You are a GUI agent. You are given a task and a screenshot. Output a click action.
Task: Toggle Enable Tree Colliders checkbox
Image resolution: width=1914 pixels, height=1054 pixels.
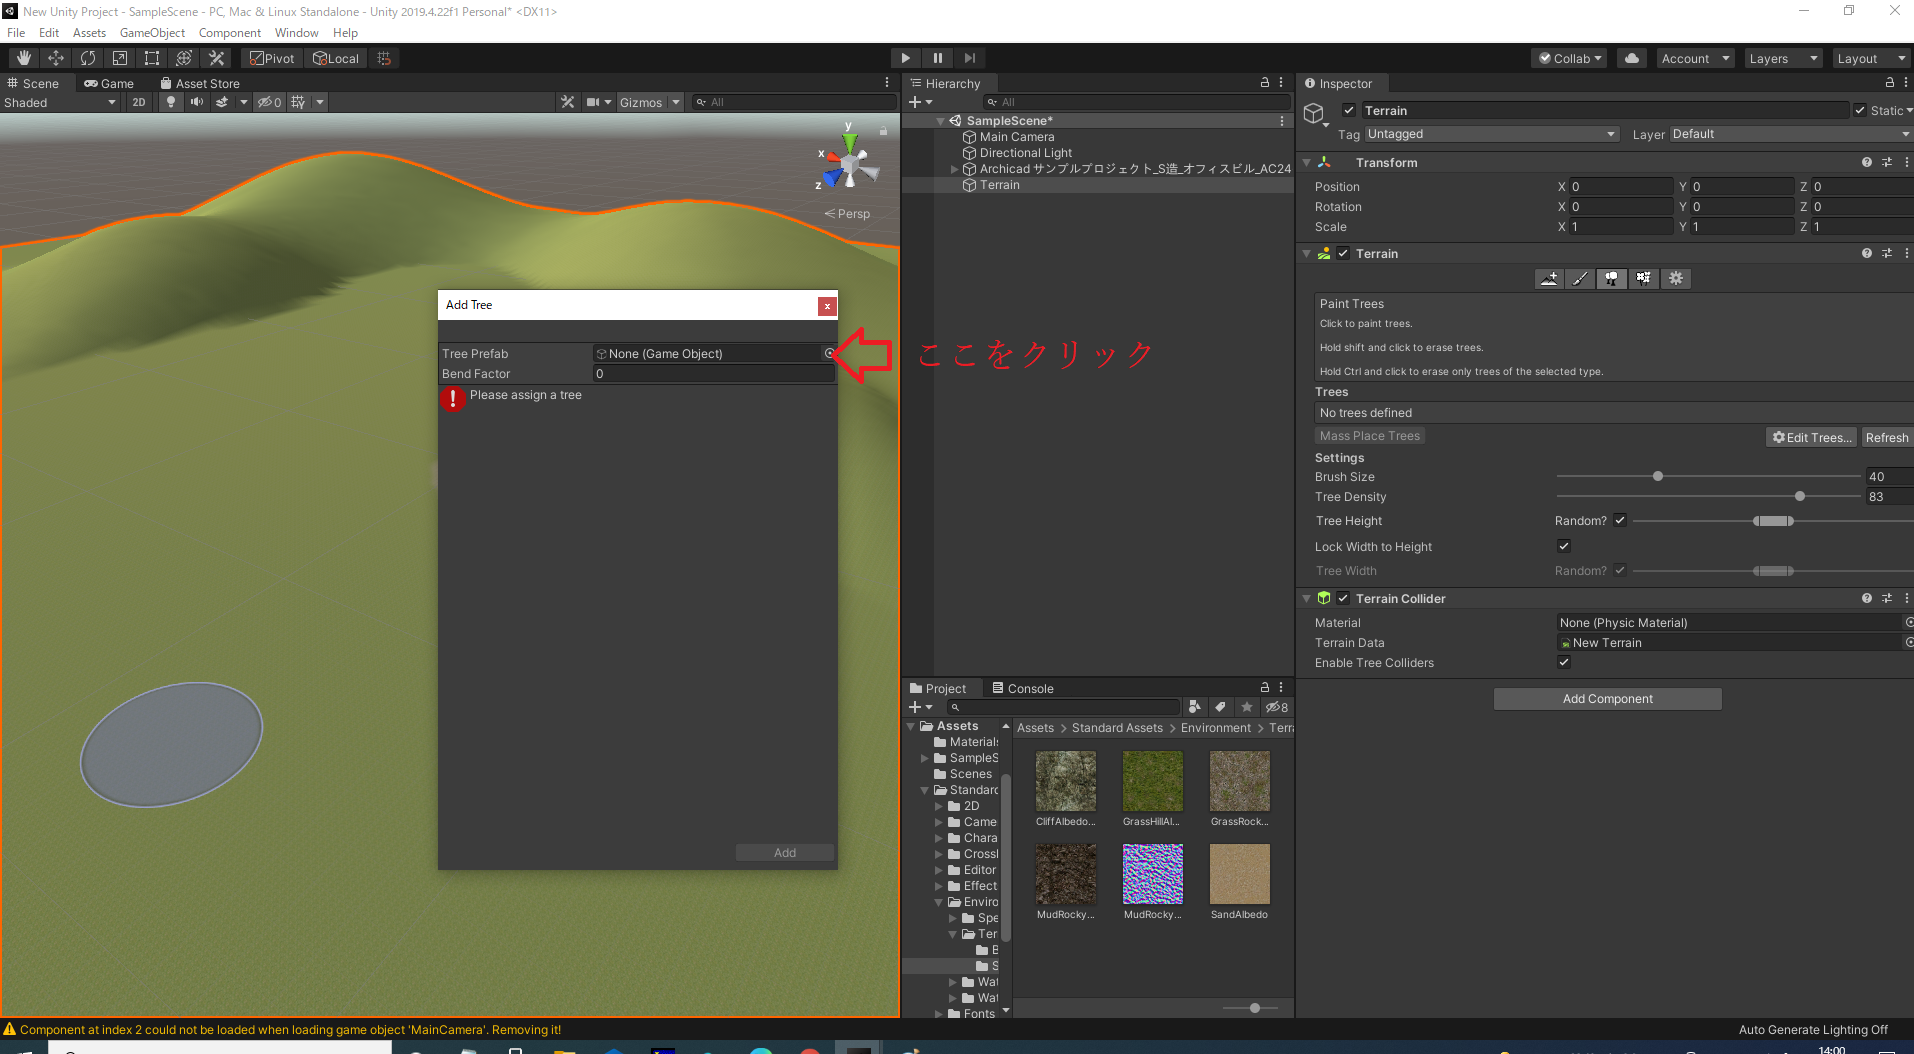(1564, 662)
